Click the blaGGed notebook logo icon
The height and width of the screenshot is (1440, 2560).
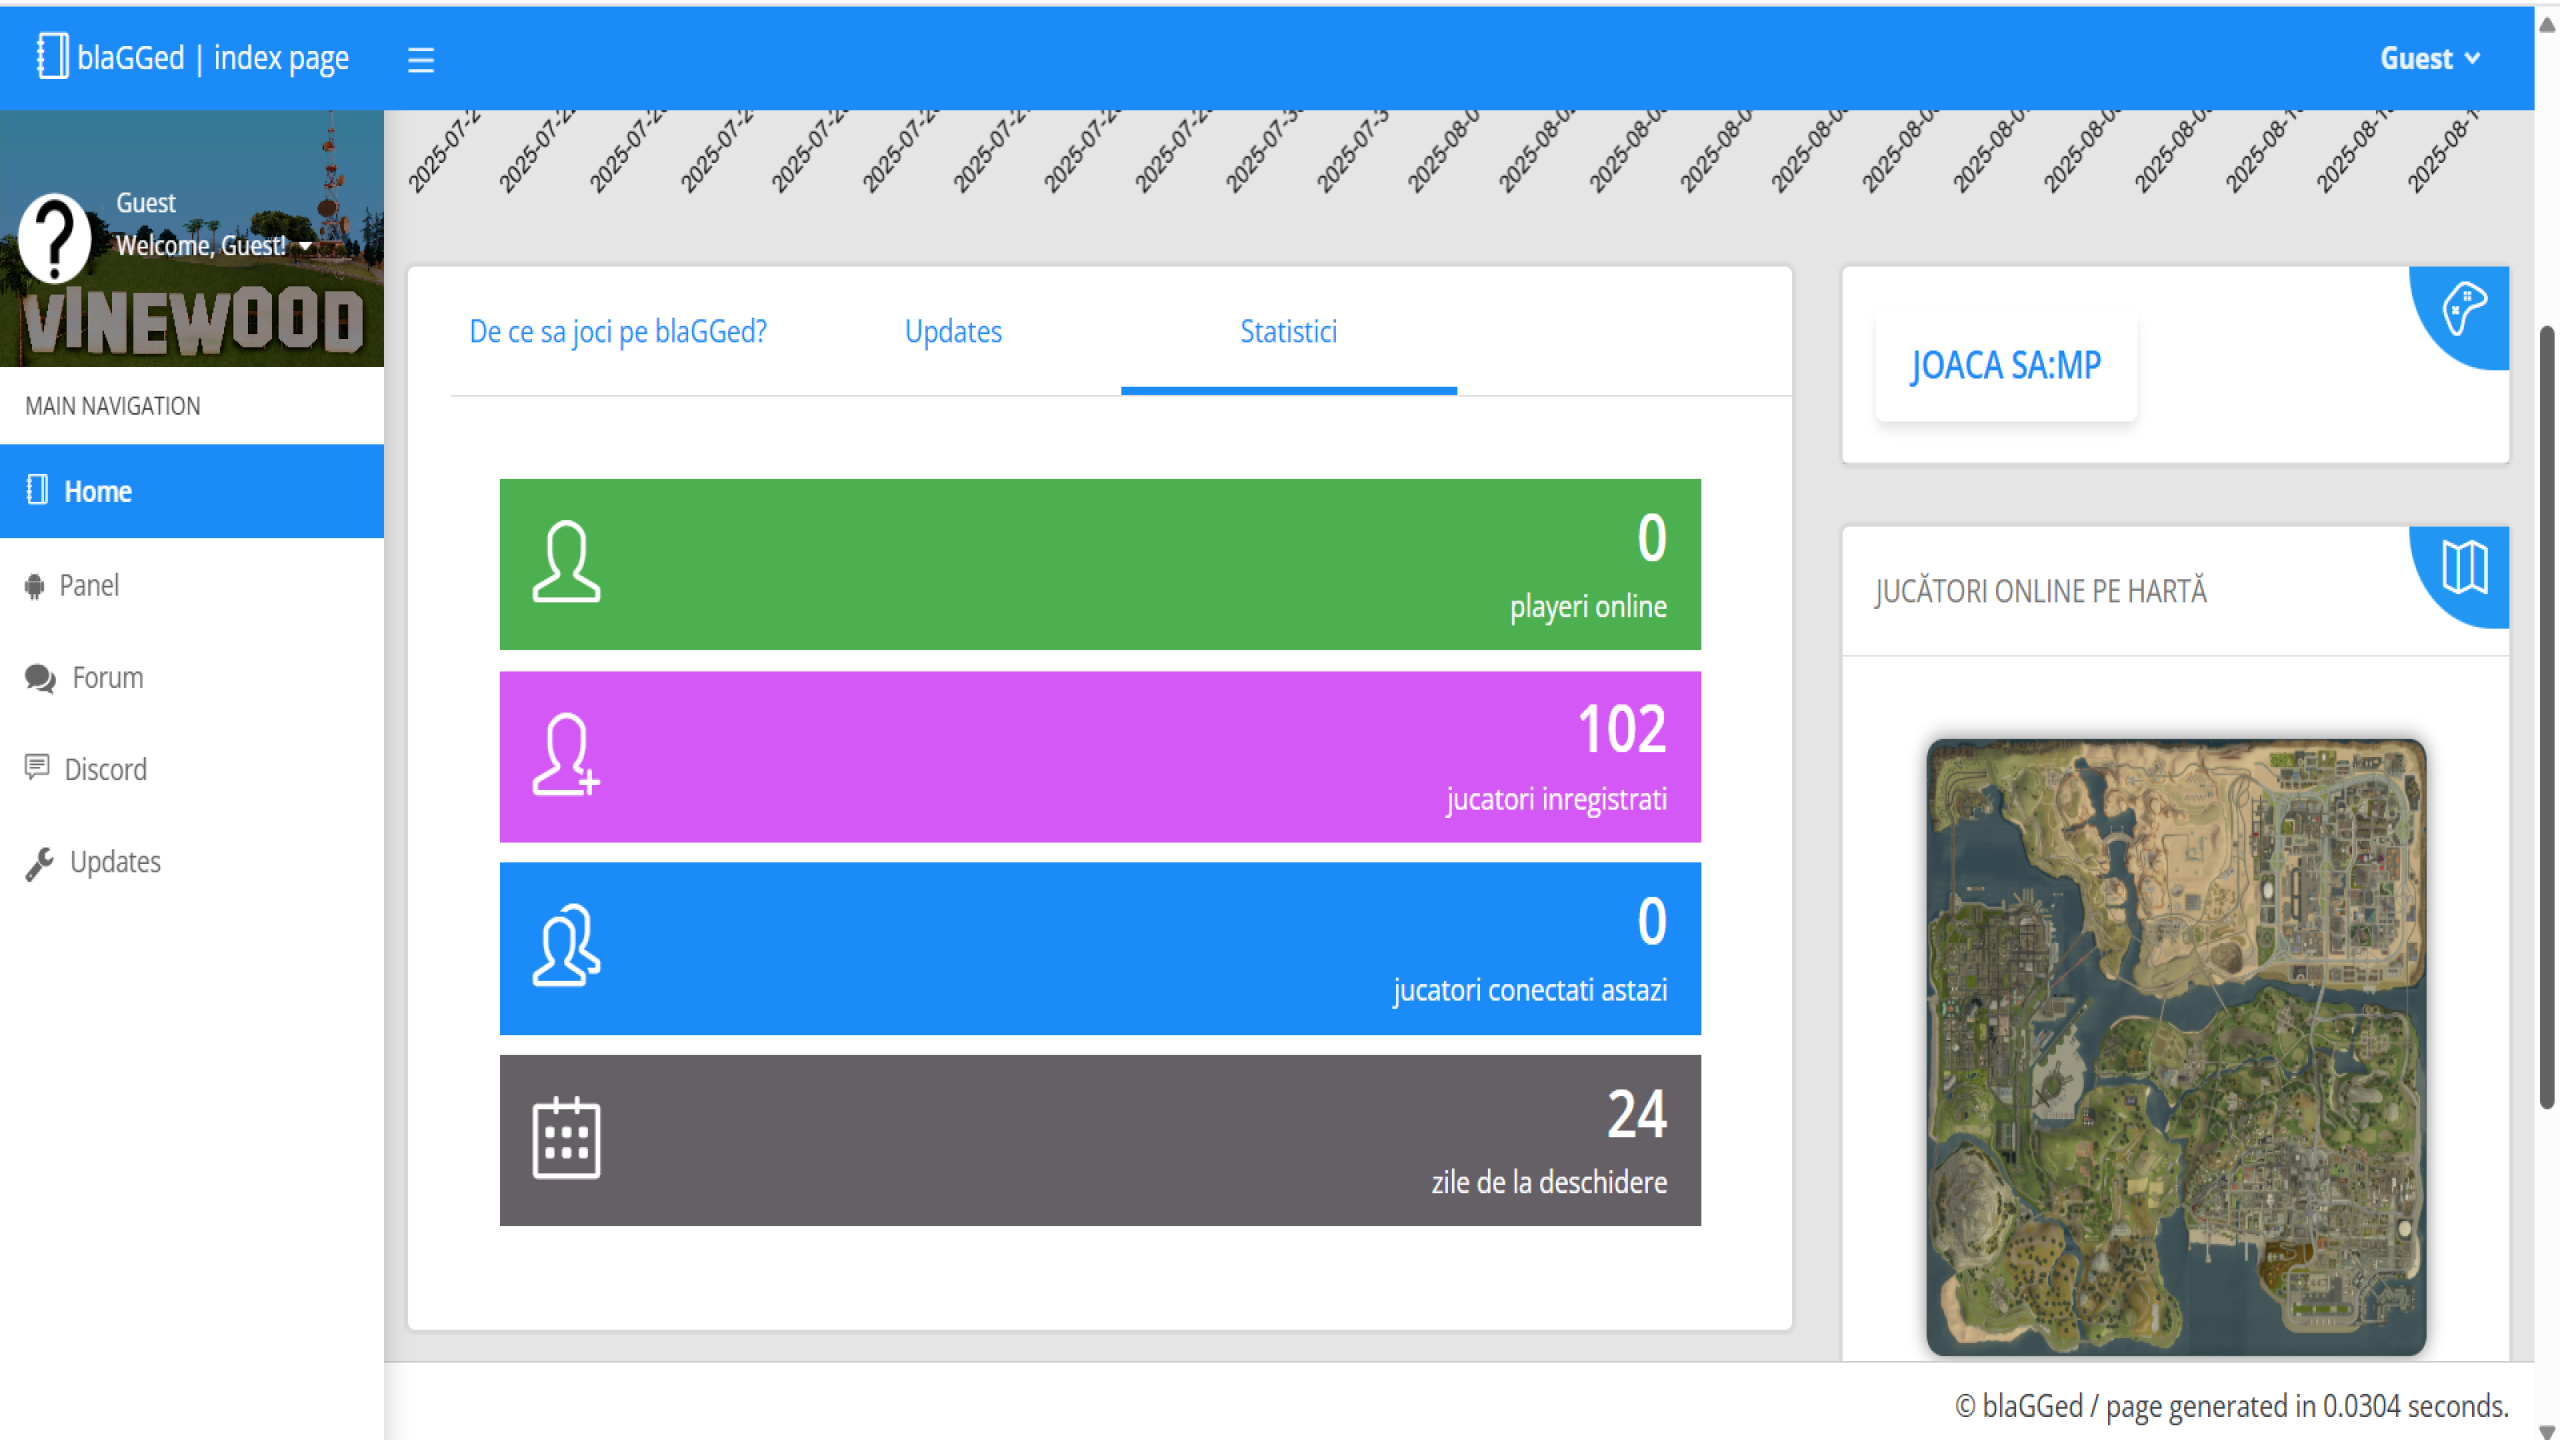[x=52, y=56]
